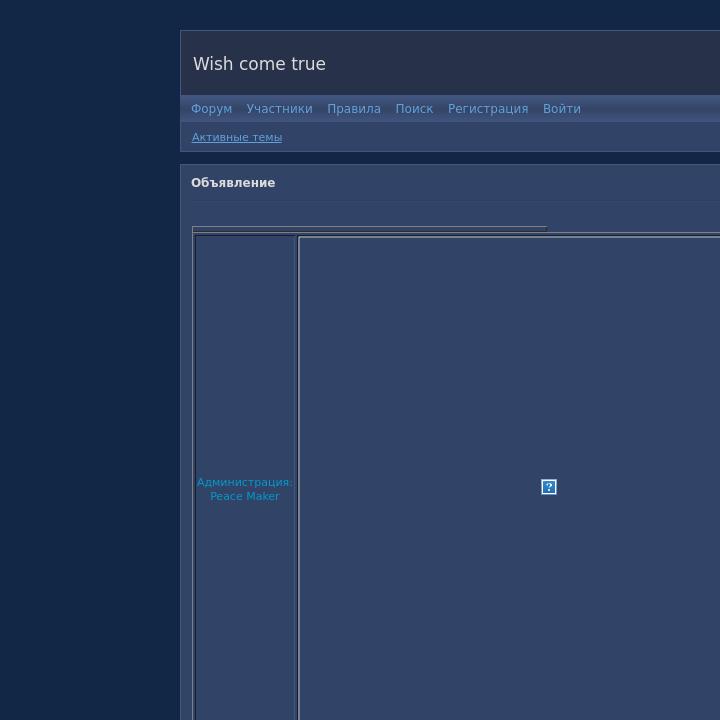Click the Администрация: label
Screen dimensions: 720x720
[x=244, y=482]
